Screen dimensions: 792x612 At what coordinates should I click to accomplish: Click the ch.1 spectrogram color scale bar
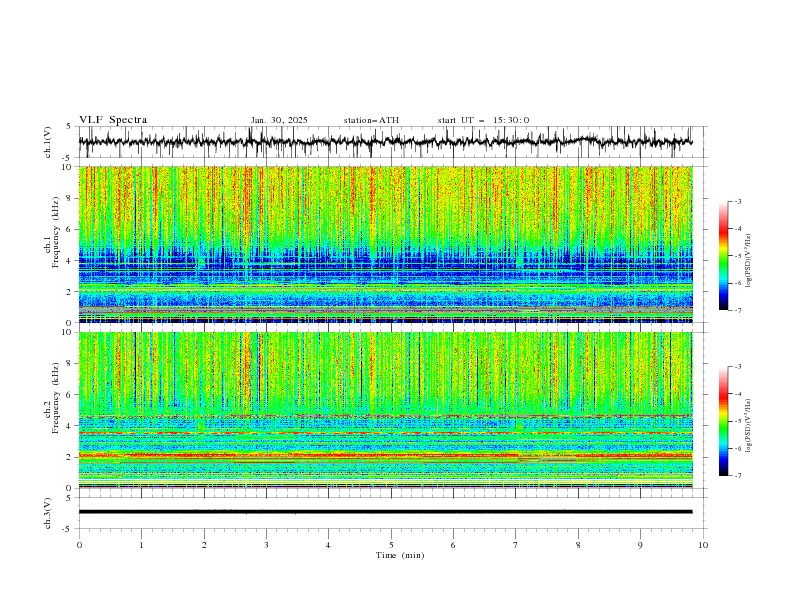point(723,256)
